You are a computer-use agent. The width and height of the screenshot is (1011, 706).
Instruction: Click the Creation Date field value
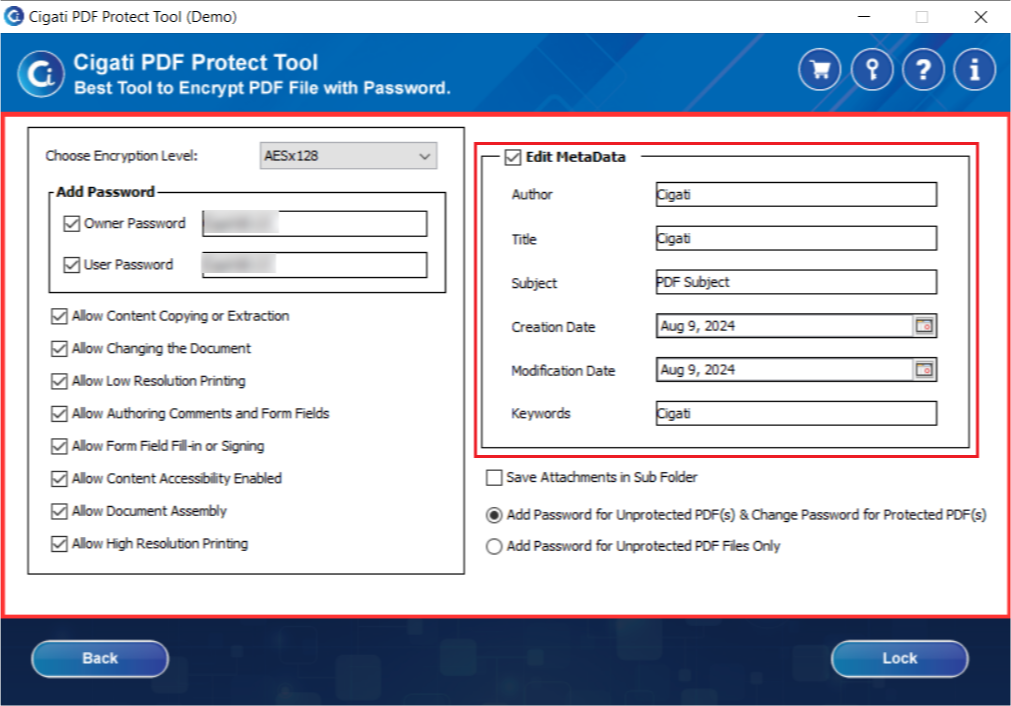[785, 326]
